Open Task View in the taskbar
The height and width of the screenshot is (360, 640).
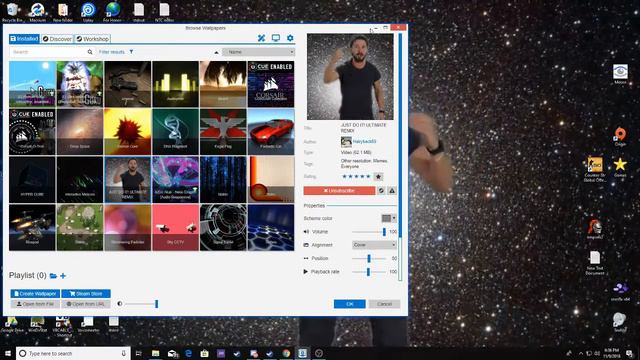(x=138, y=353)
